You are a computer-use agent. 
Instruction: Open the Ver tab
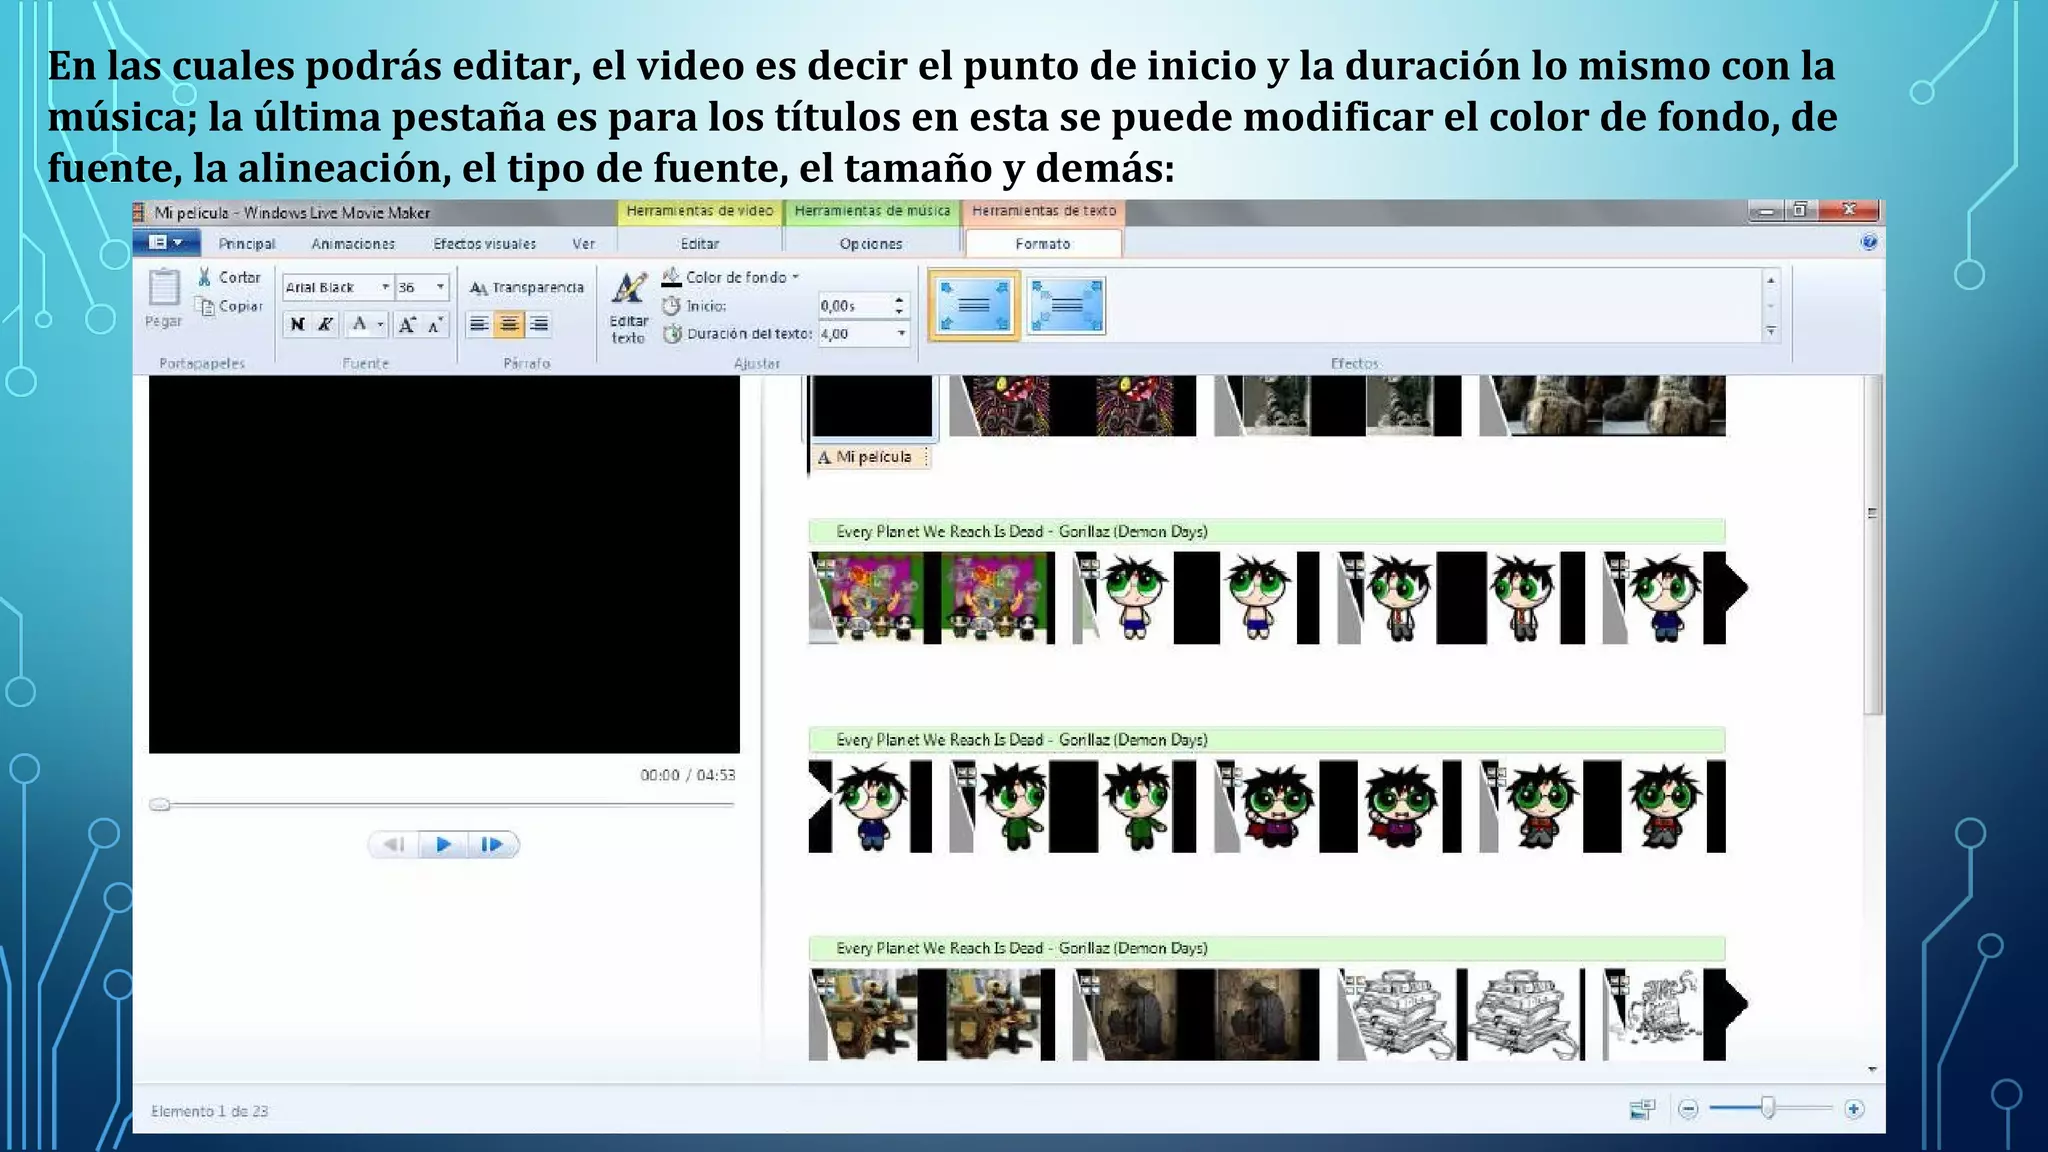(x=583, y=244)
